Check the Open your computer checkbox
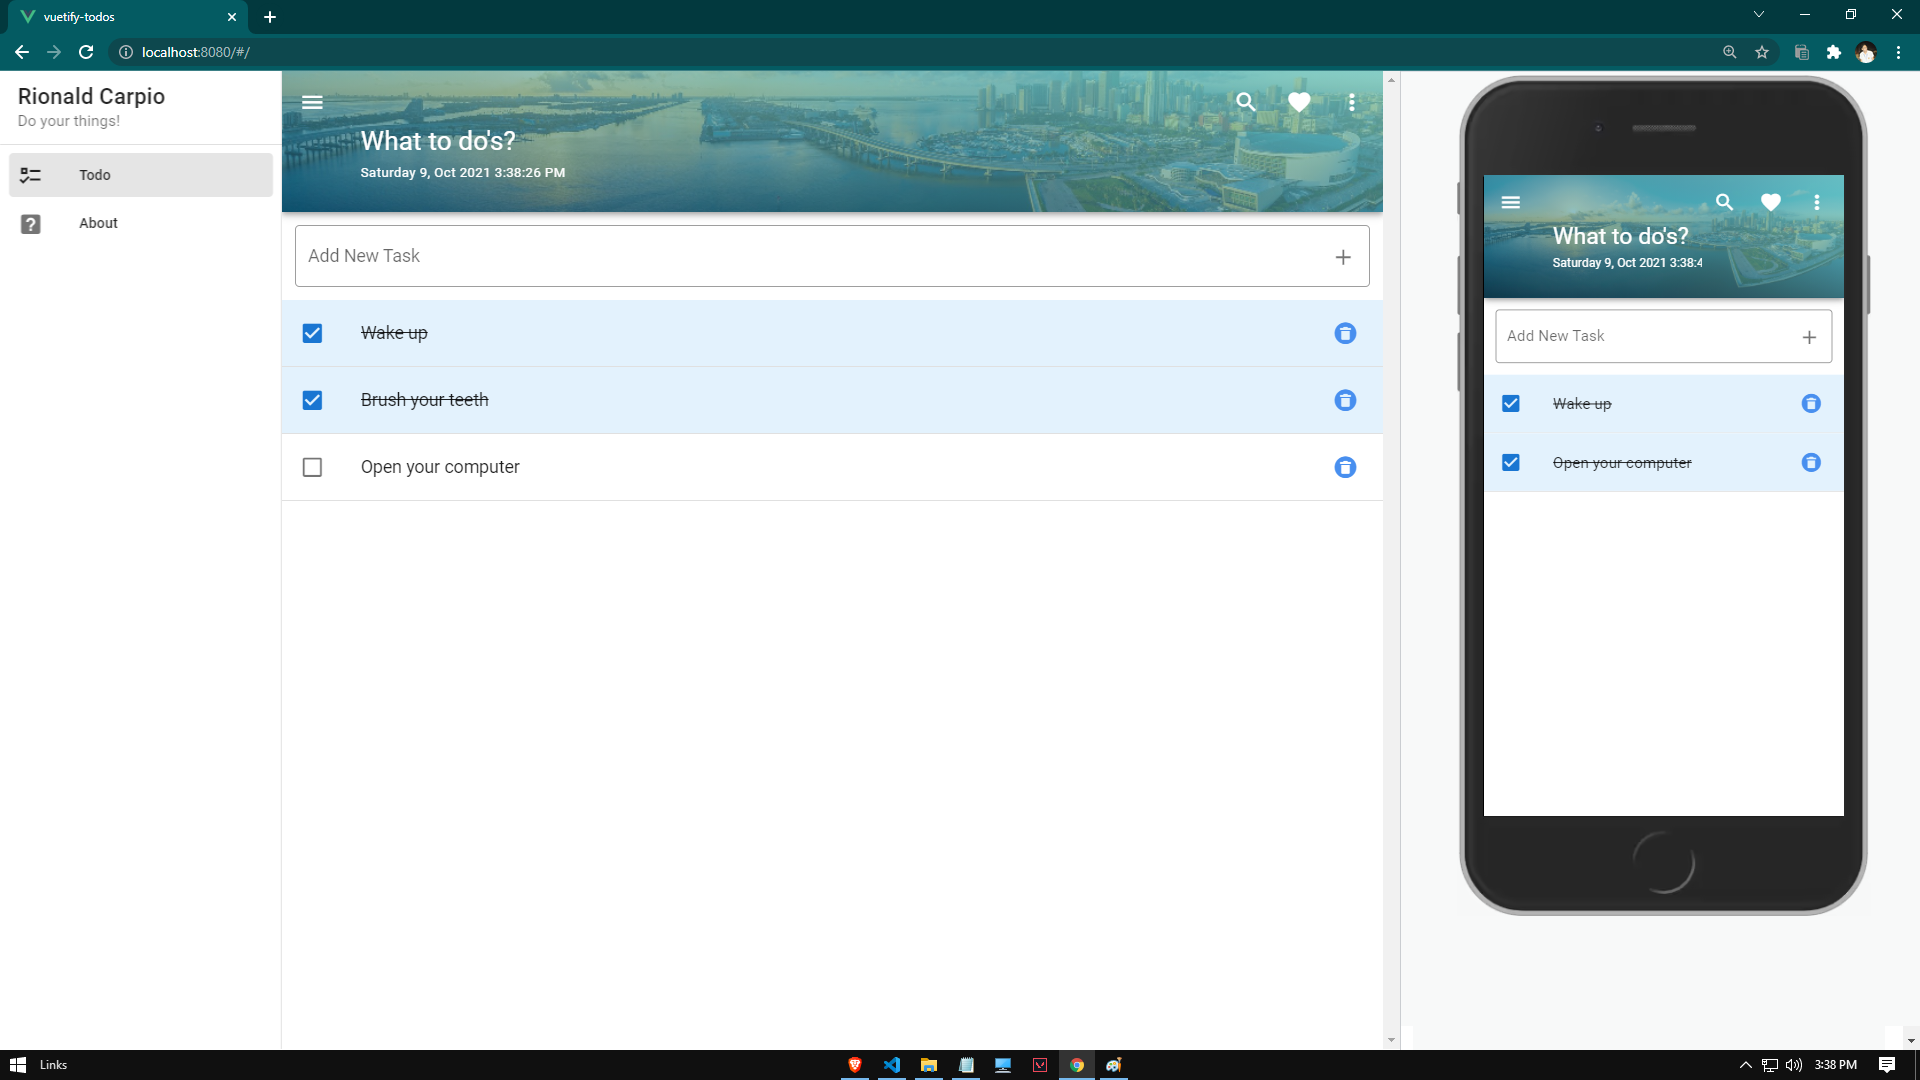The width and height of the screenshot is (1920, 1080). 312,467
